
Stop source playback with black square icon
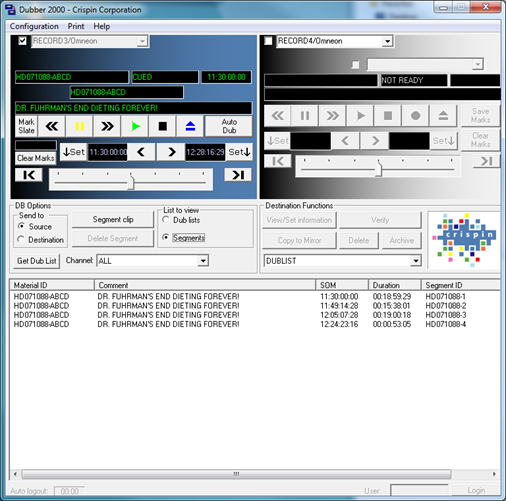tap(162, 126)
